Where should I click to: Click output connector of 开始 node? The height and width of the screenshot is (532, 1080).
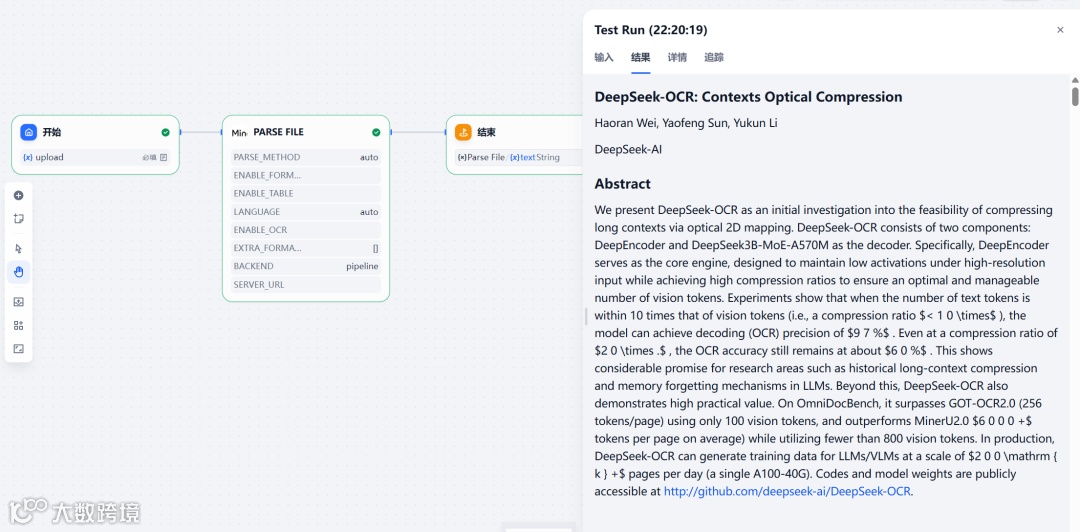pos(180,132)
